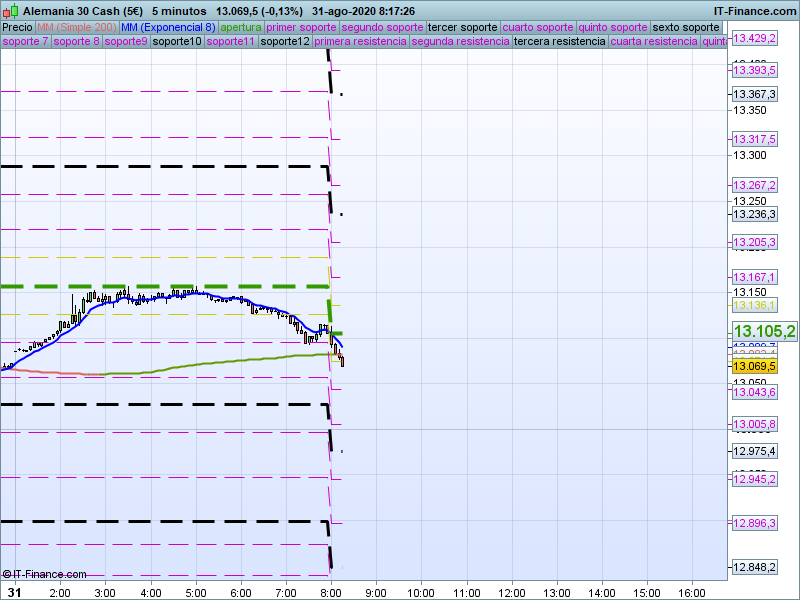Screen dimensions: 800x600
Task: Select the tercera resistencia label
Action: [x=559, y=42]
